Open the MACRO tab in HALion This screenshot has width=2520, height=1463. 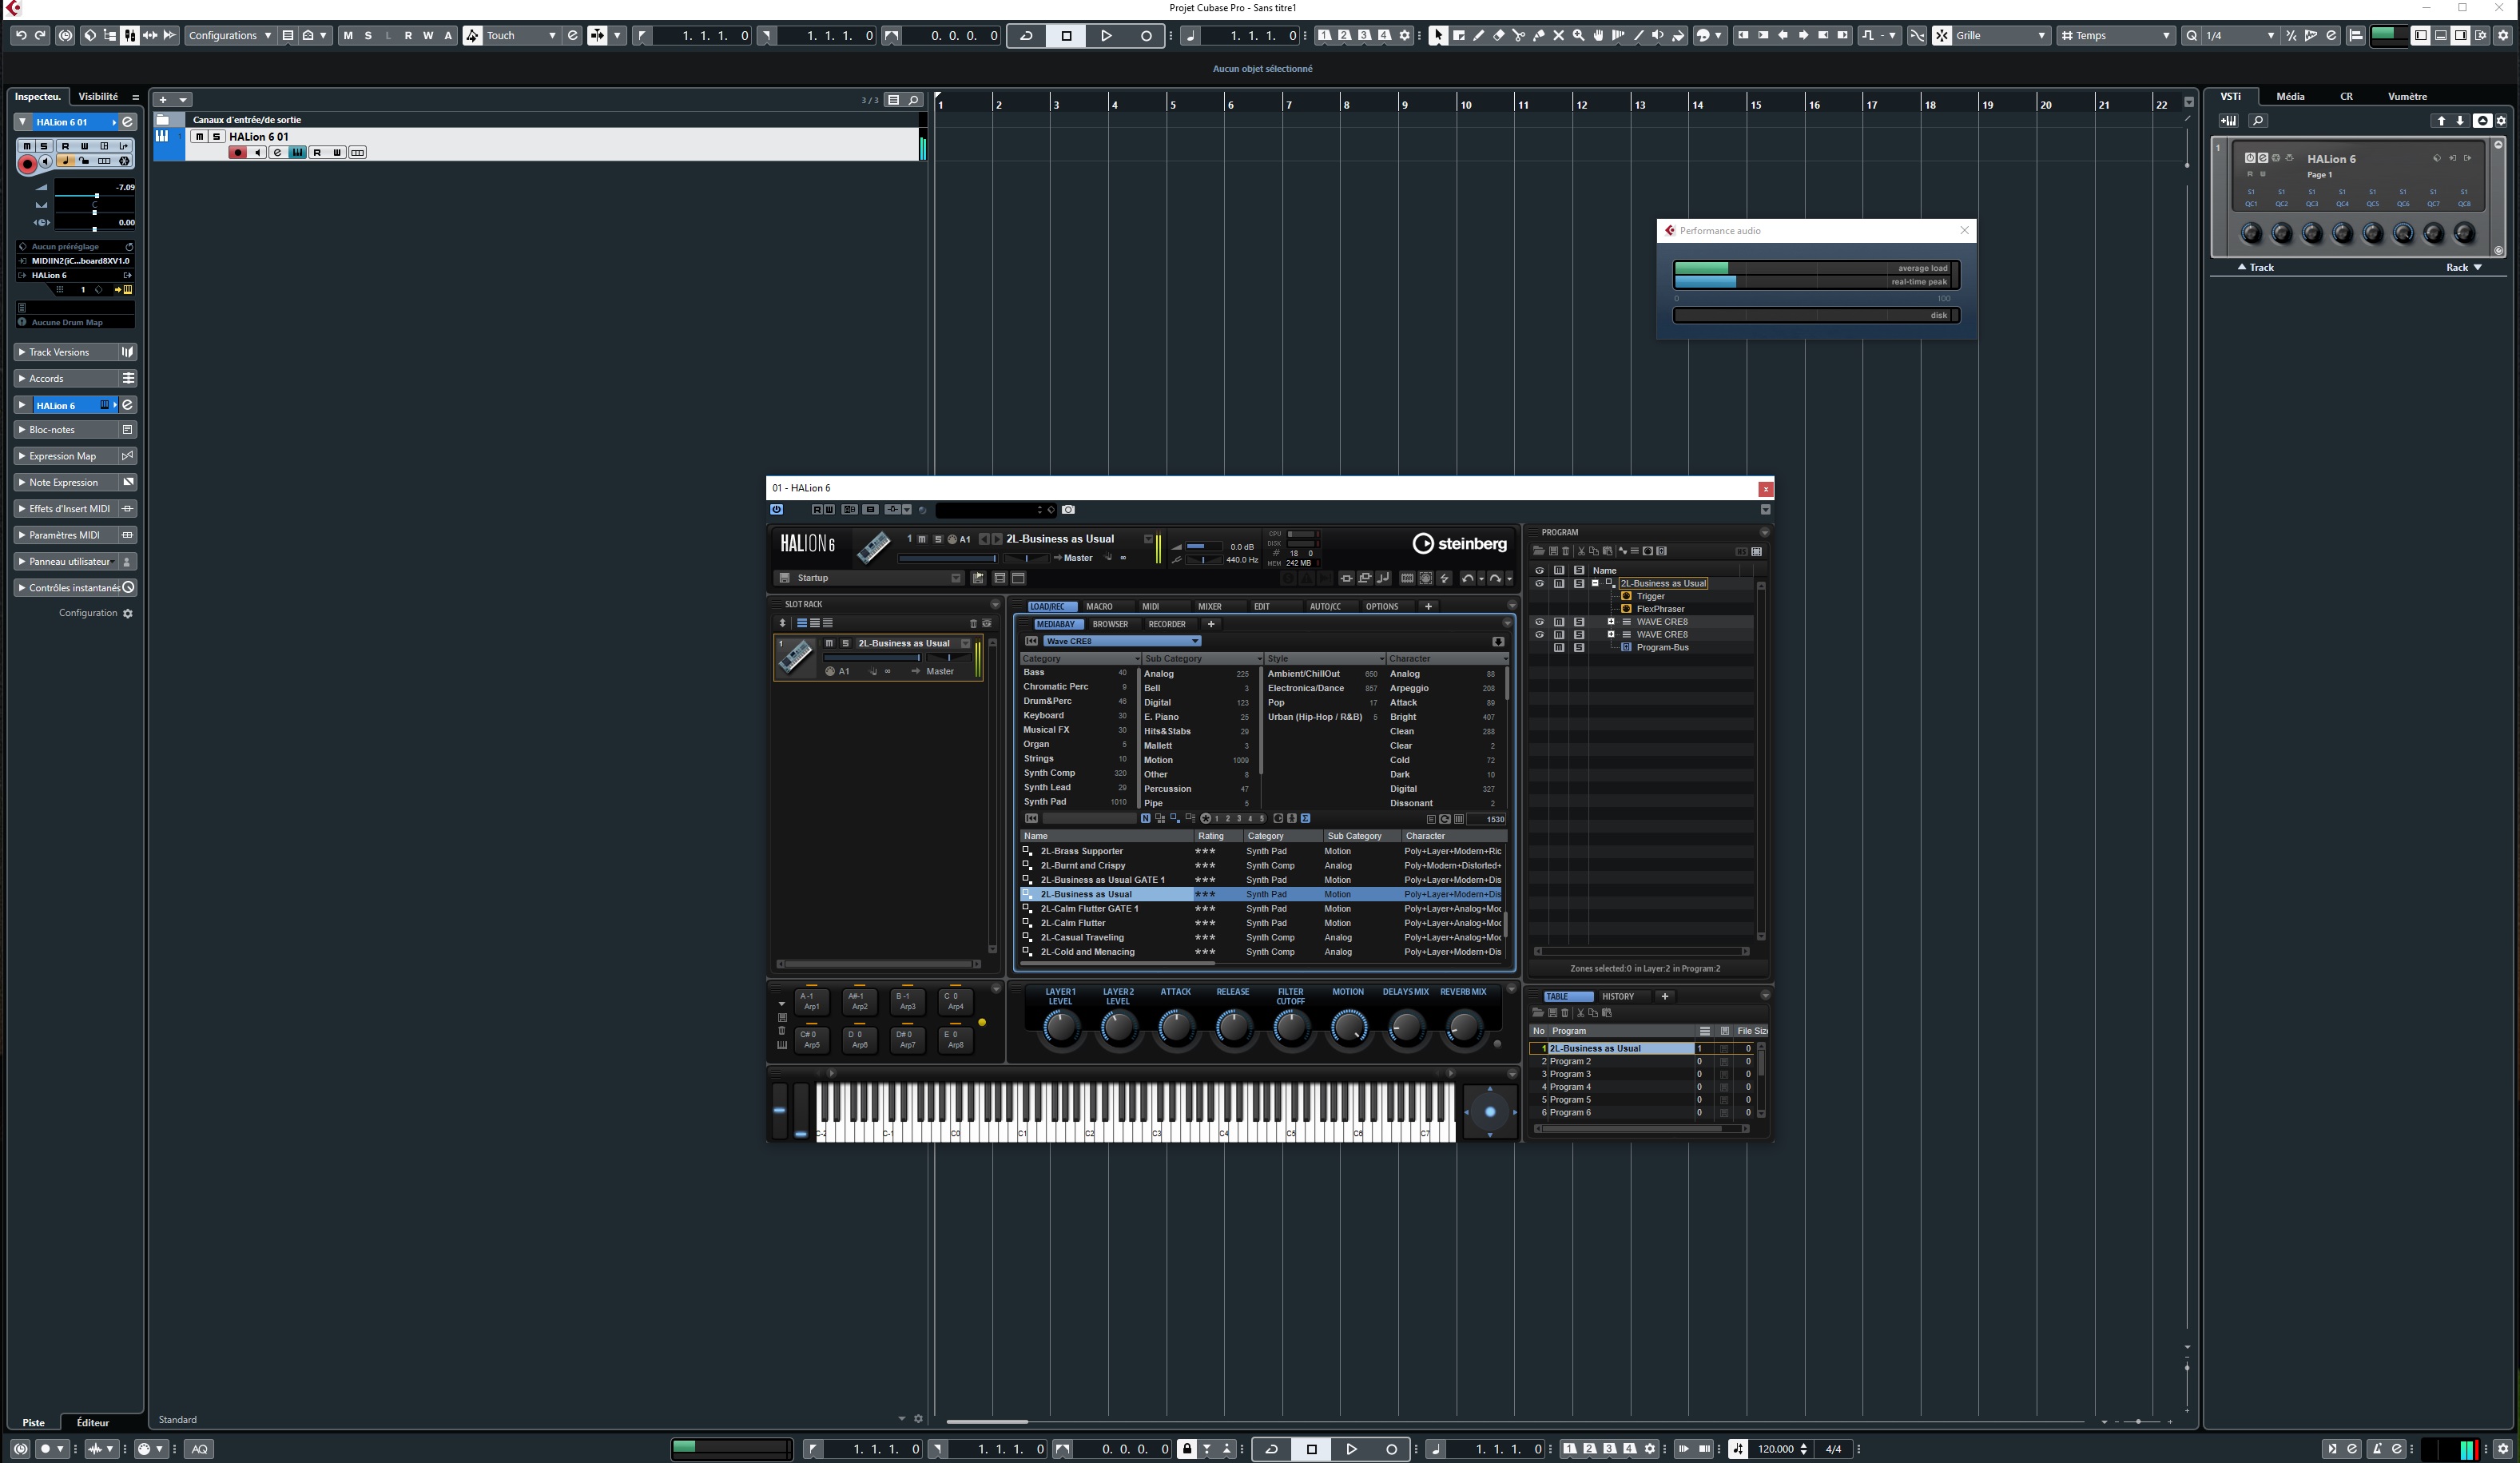1099,606
